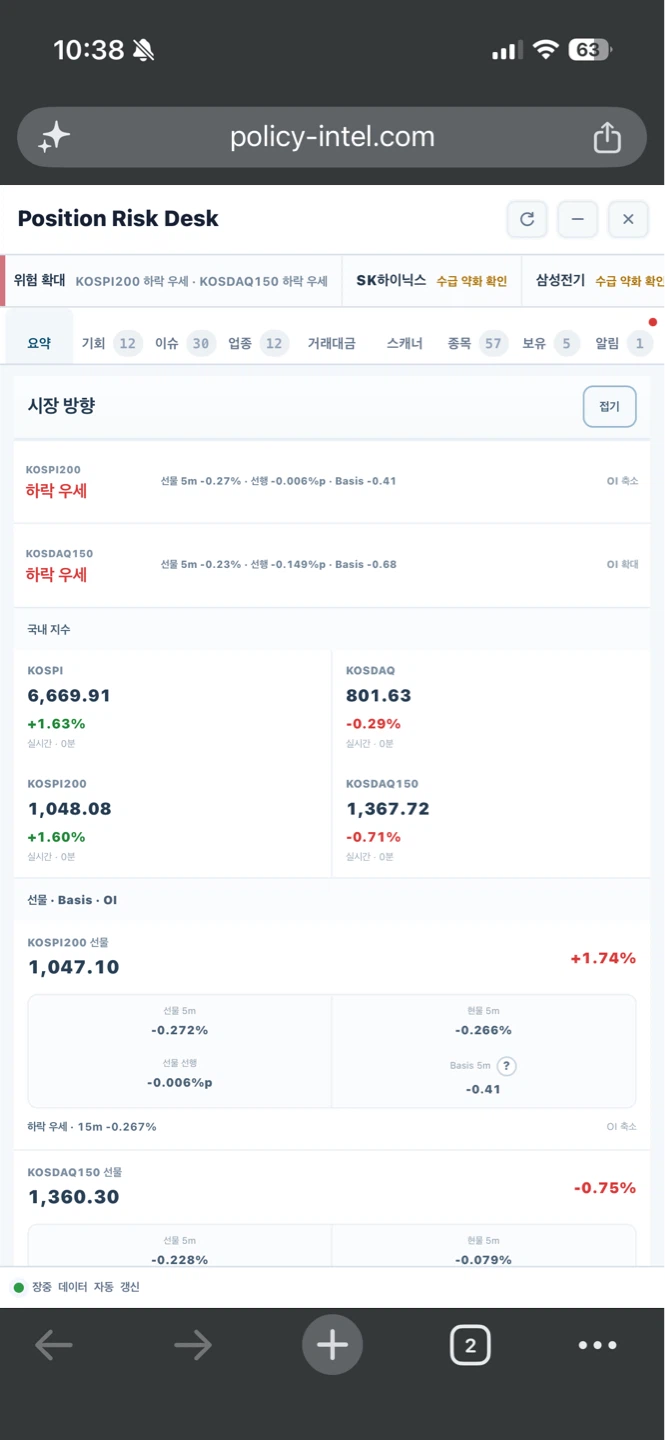This screenshot has width=665, height=1440.
Task: Tap the browser share icon
Action: (607, 137)
